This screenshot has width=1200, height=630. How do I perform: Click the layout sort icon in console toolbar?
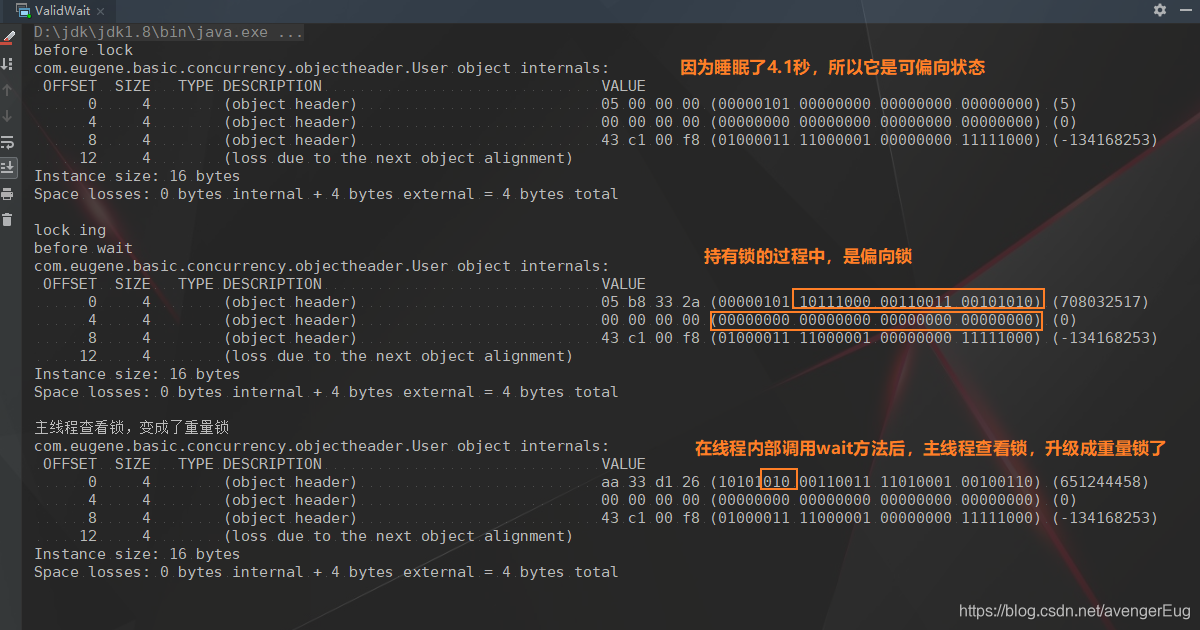click(x=8, y=64)
